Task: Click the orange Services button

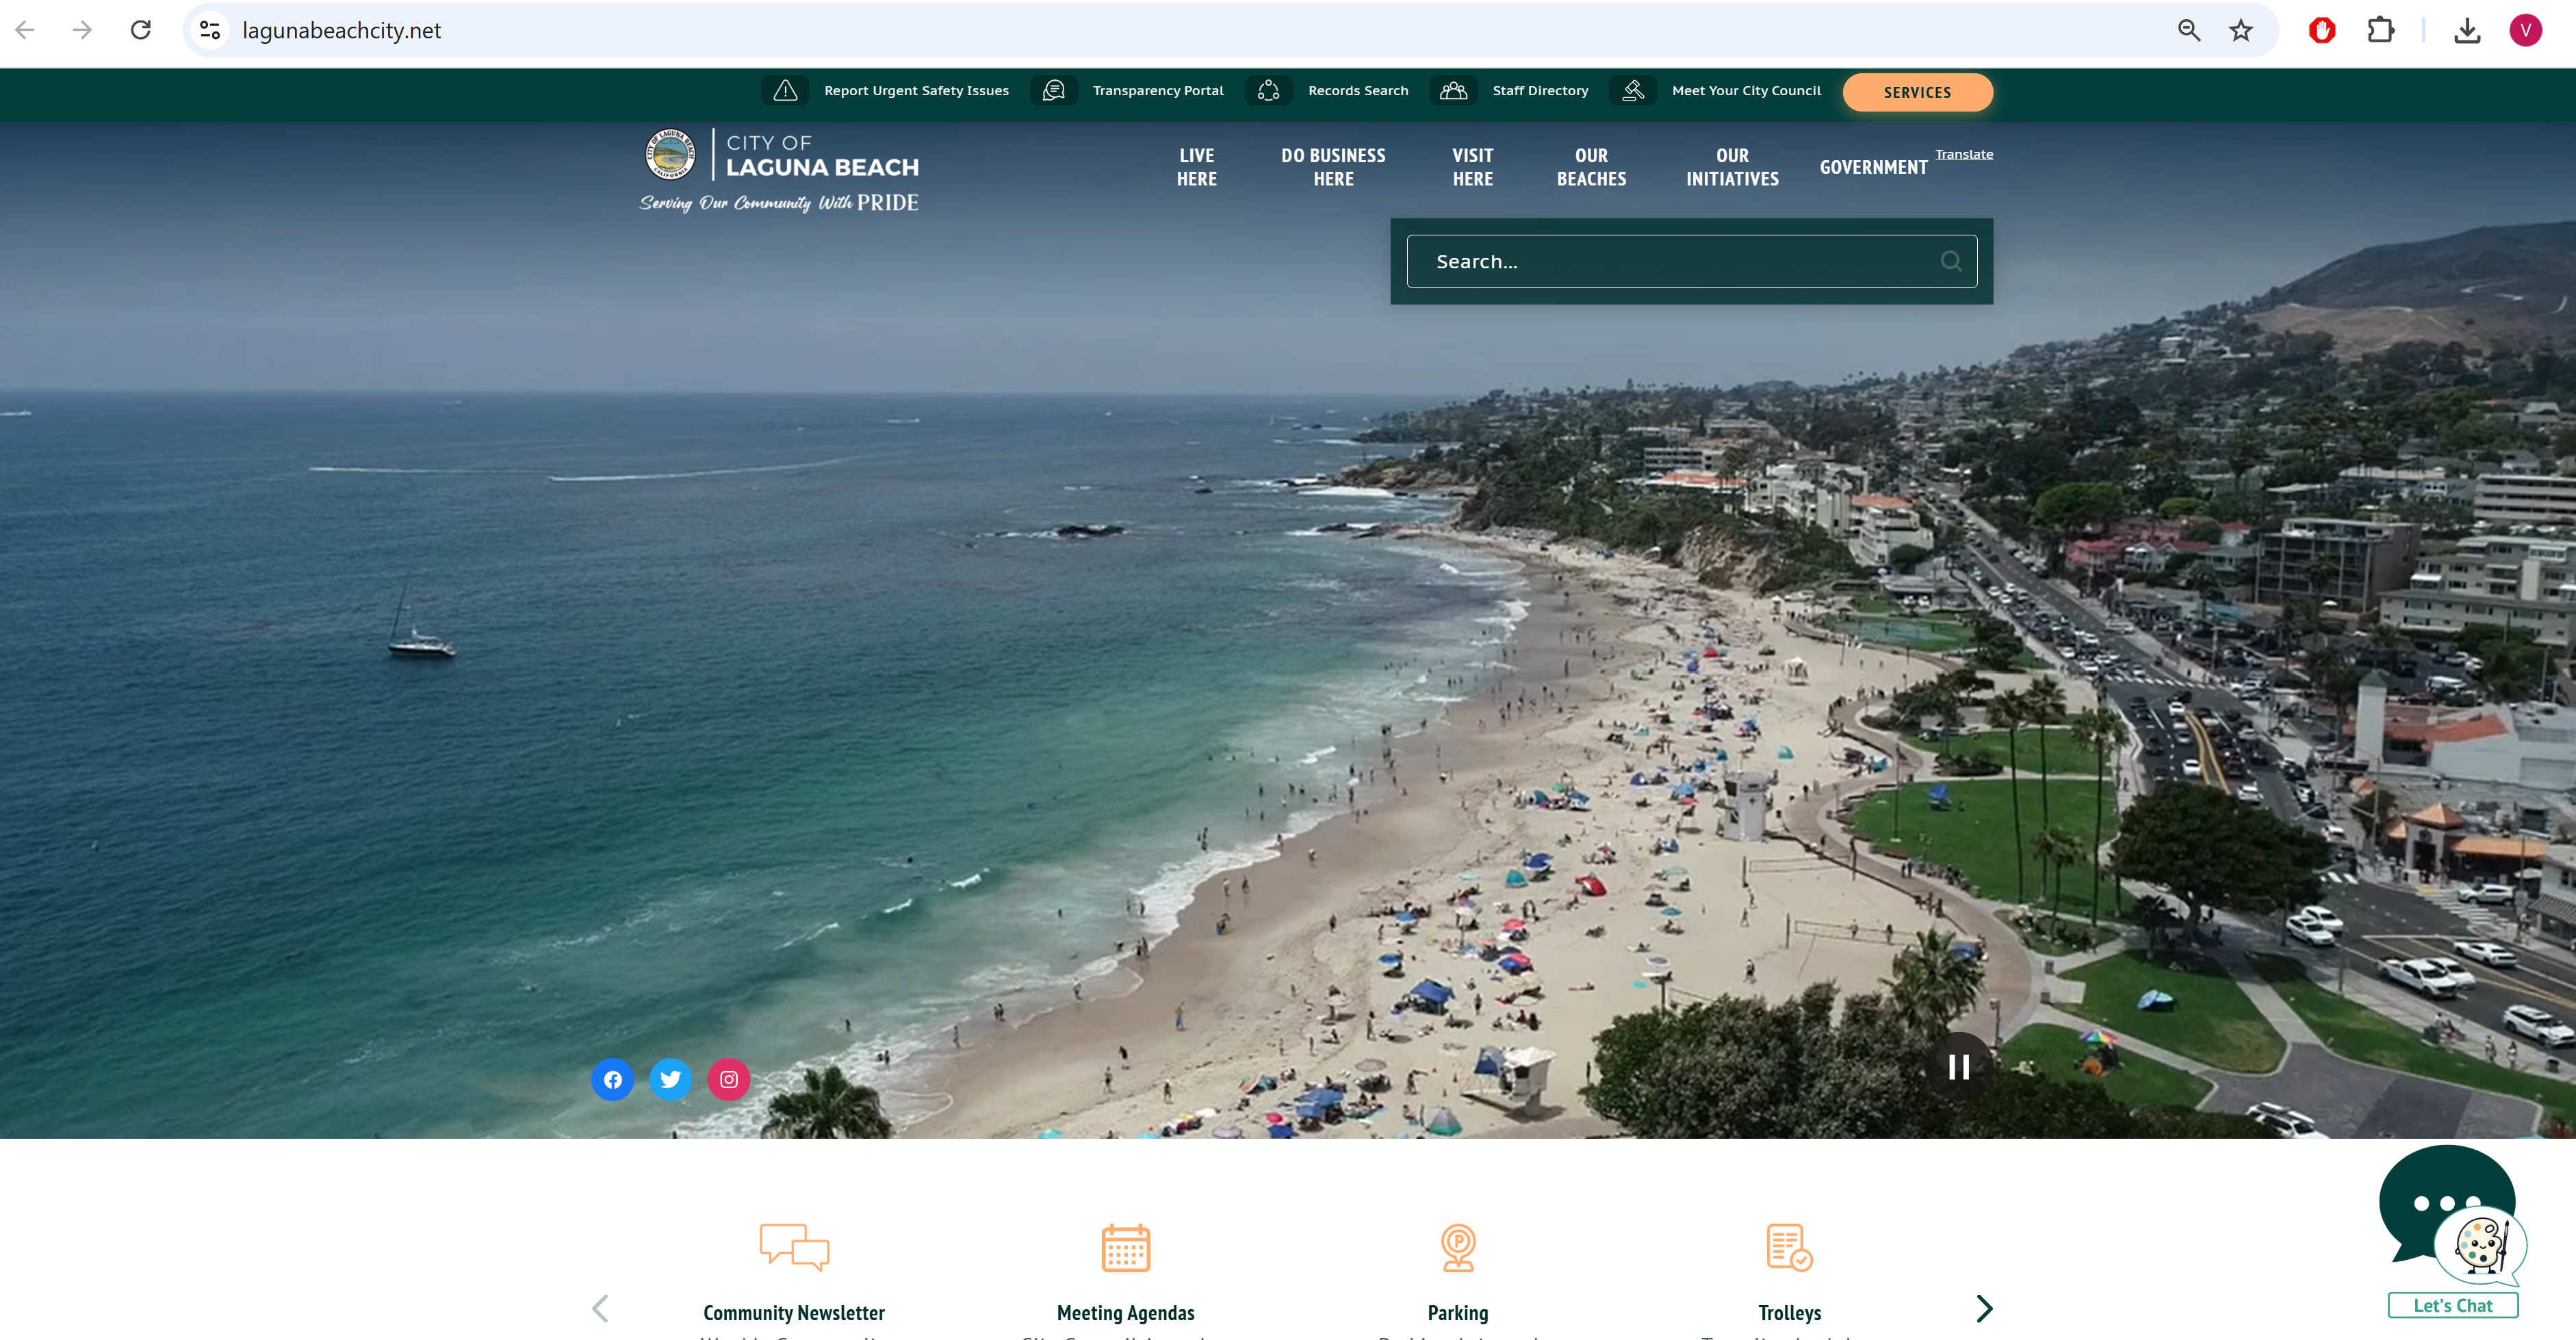Action: click(1917, 92)
